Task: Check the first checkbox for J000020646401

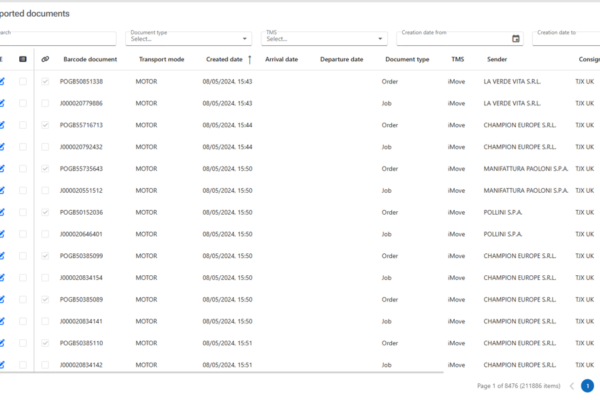Action: click(x=23, y=234)
